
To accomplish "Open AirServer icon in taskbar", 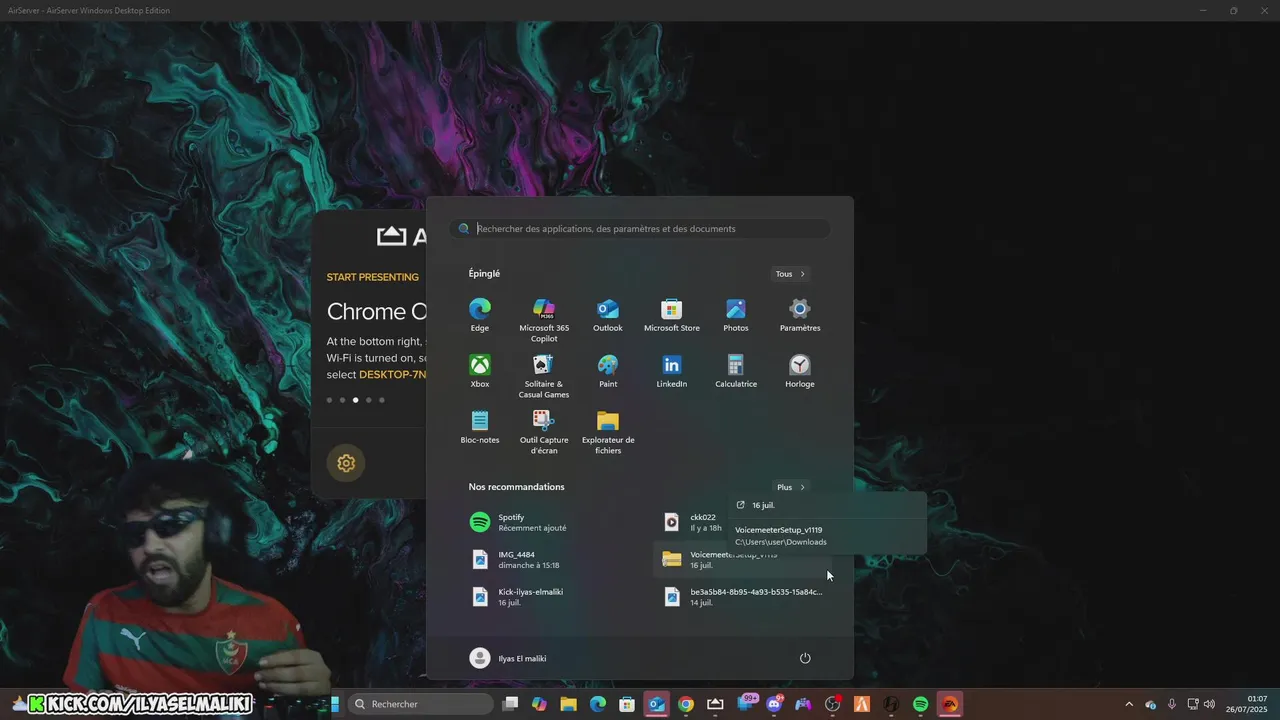I will click(715, 704).
